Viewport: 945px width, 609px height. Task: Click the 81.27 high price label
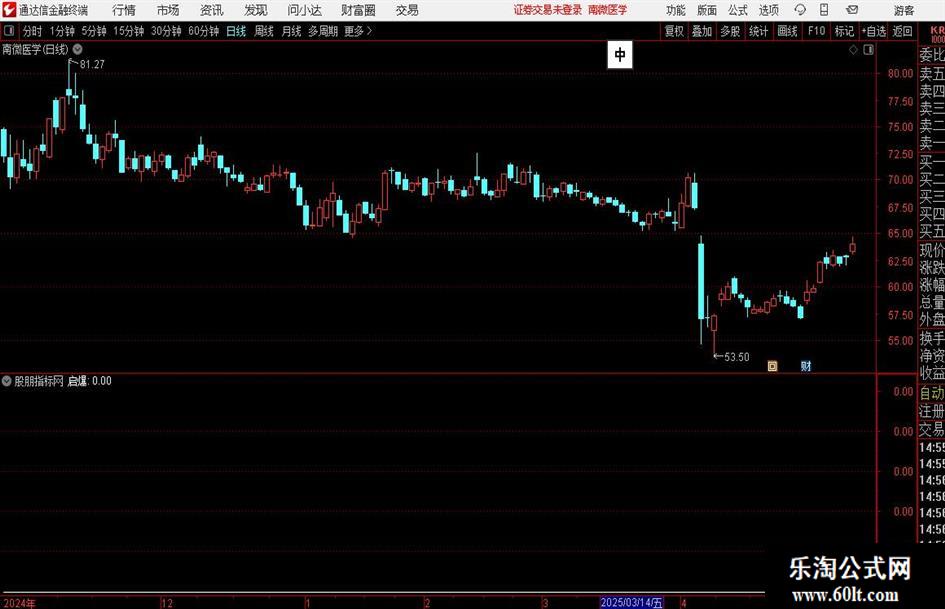[92, 64]
